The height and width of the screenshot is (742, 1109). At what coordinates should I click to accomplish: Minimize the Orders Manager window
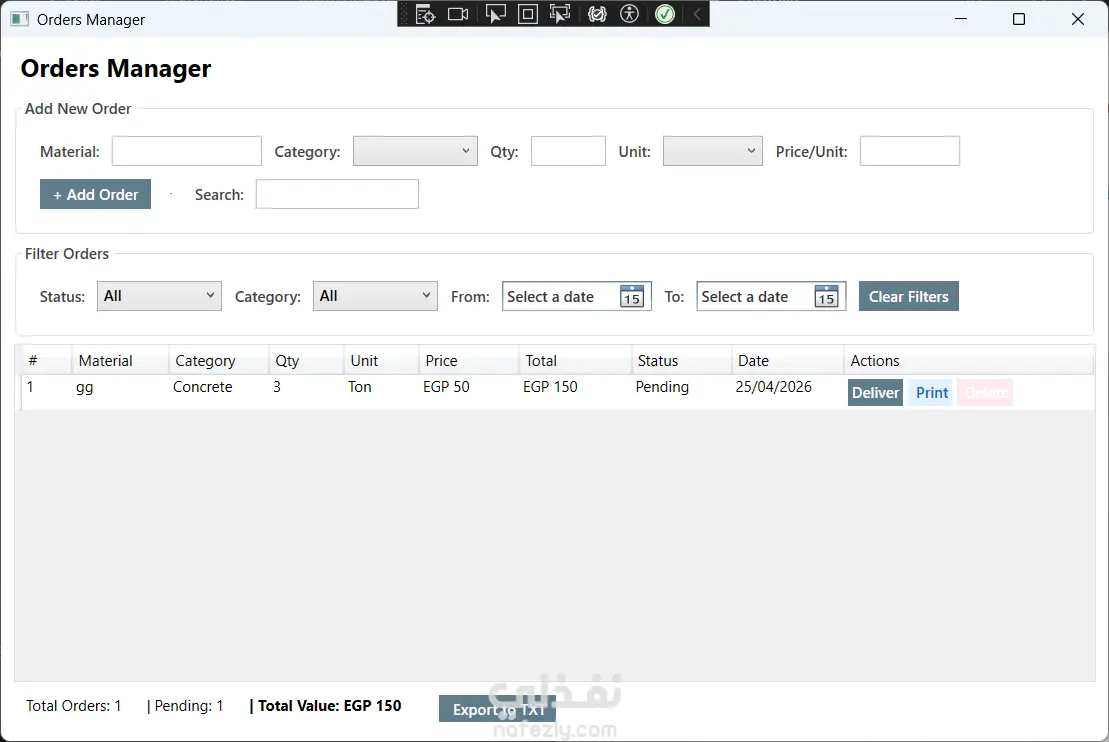click(x=960, y=19)
